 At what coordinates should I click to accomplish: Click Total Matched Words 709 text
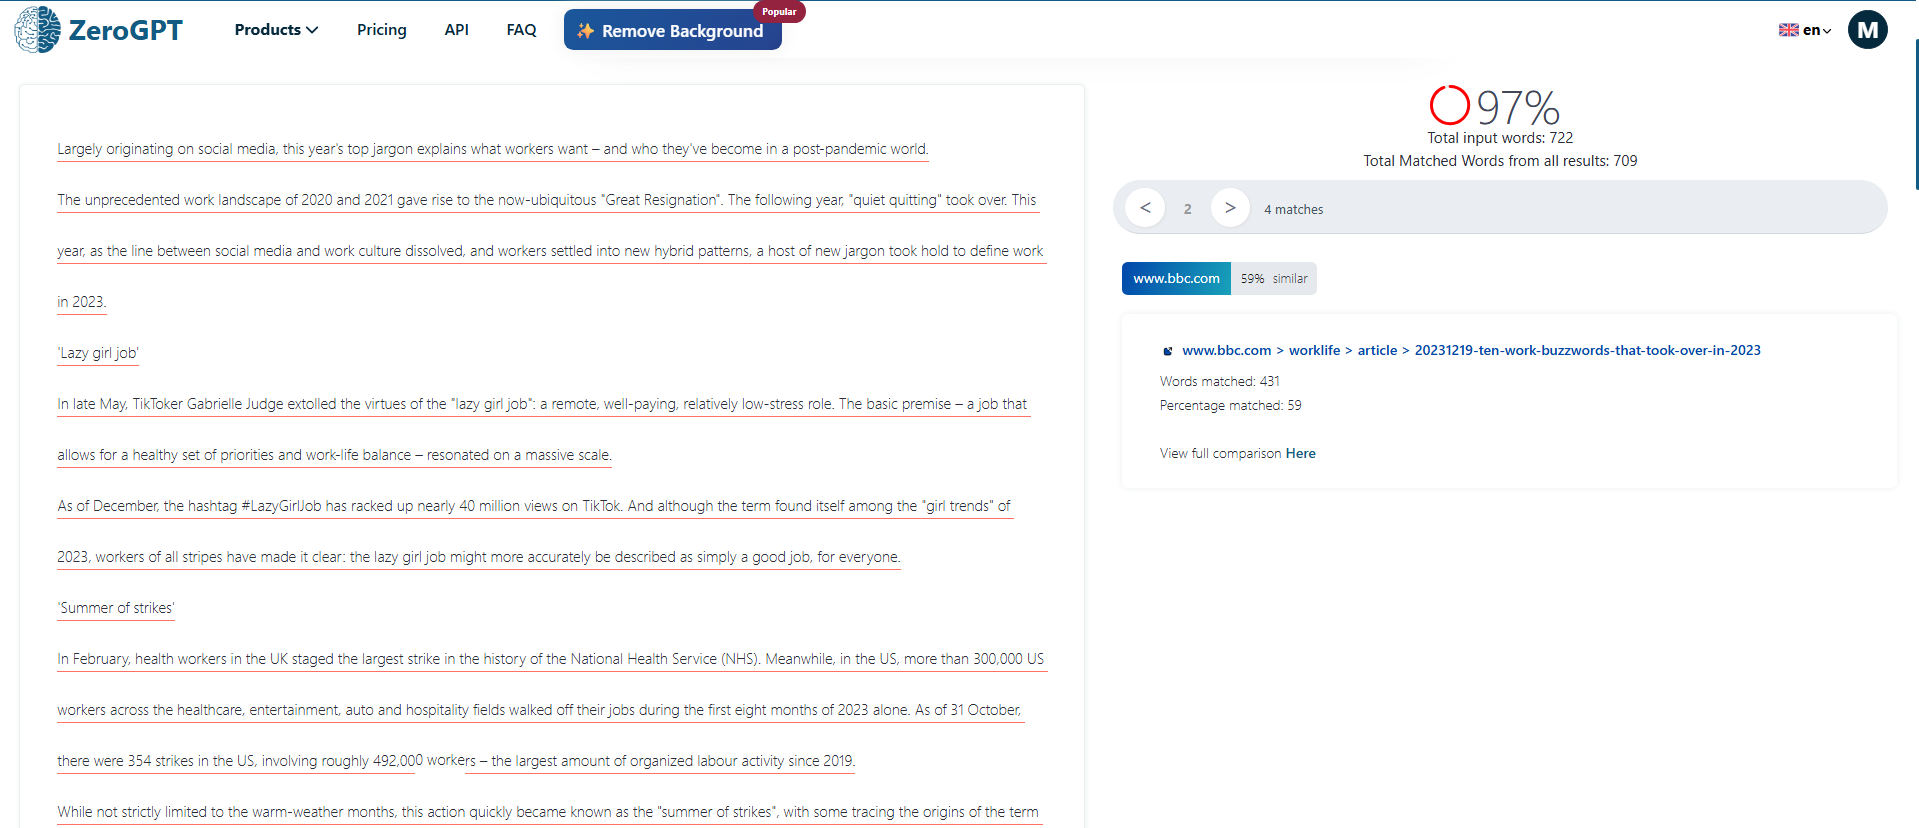pos(1500,161)
